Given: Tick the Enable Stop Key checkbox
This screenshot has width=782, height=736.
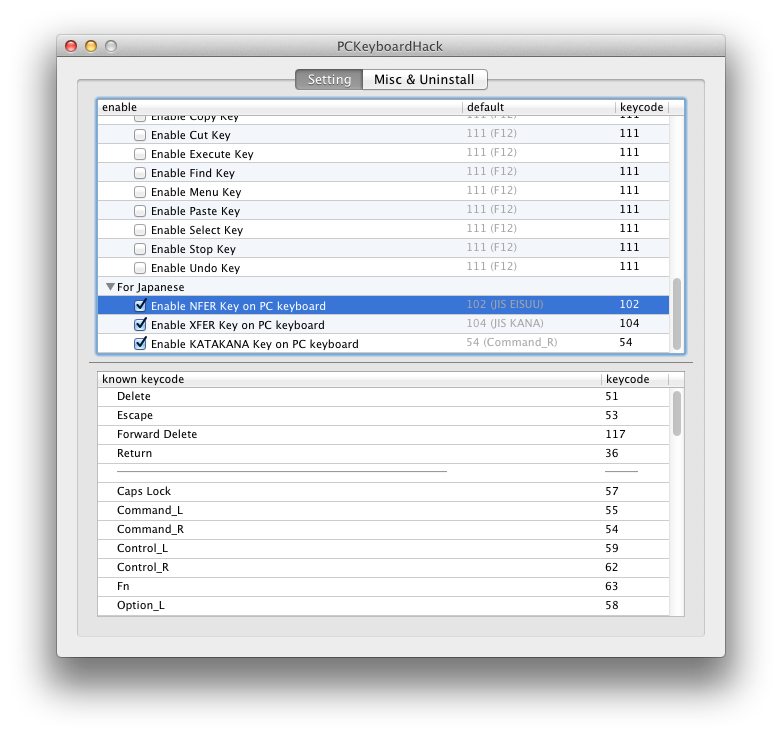Looking at the screenshot, I should click(140, 249).
